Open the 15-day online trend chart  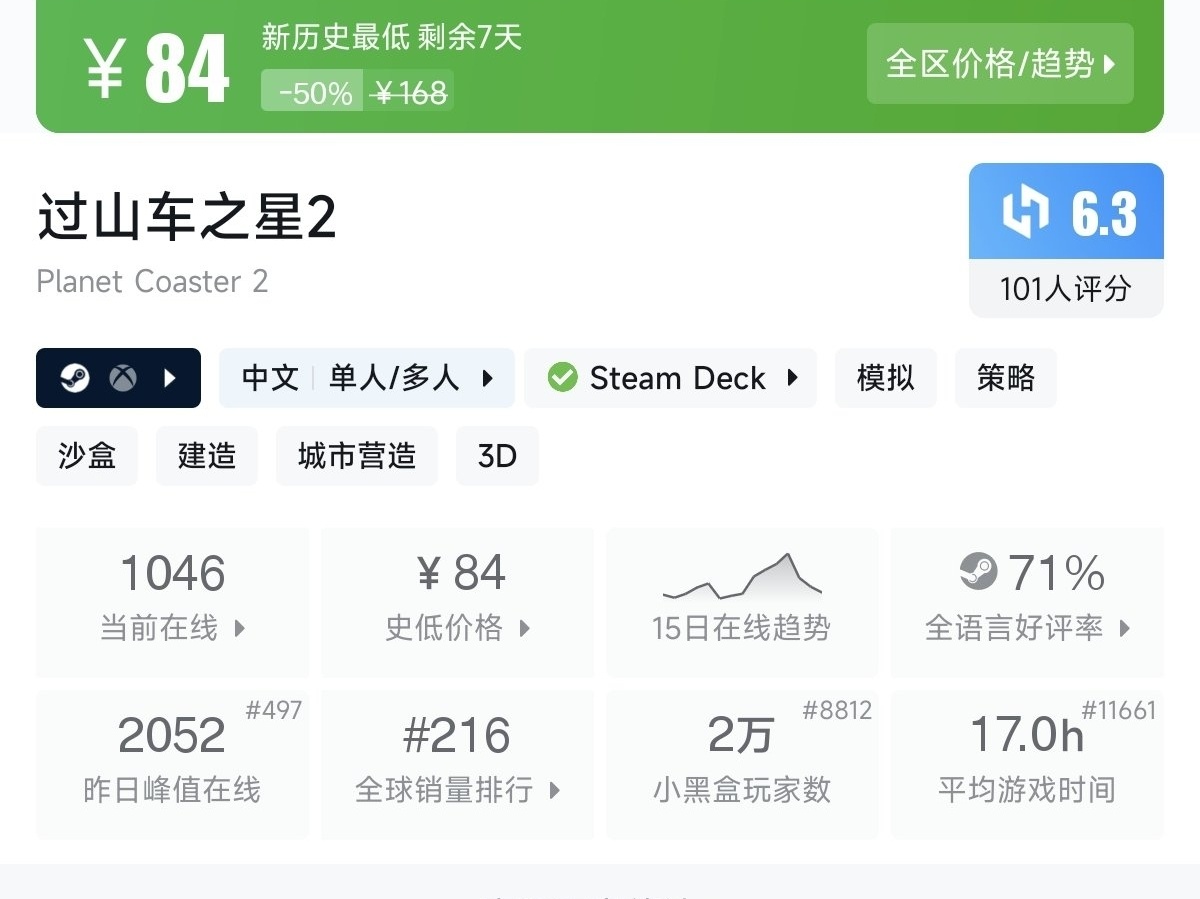point(742,602)
